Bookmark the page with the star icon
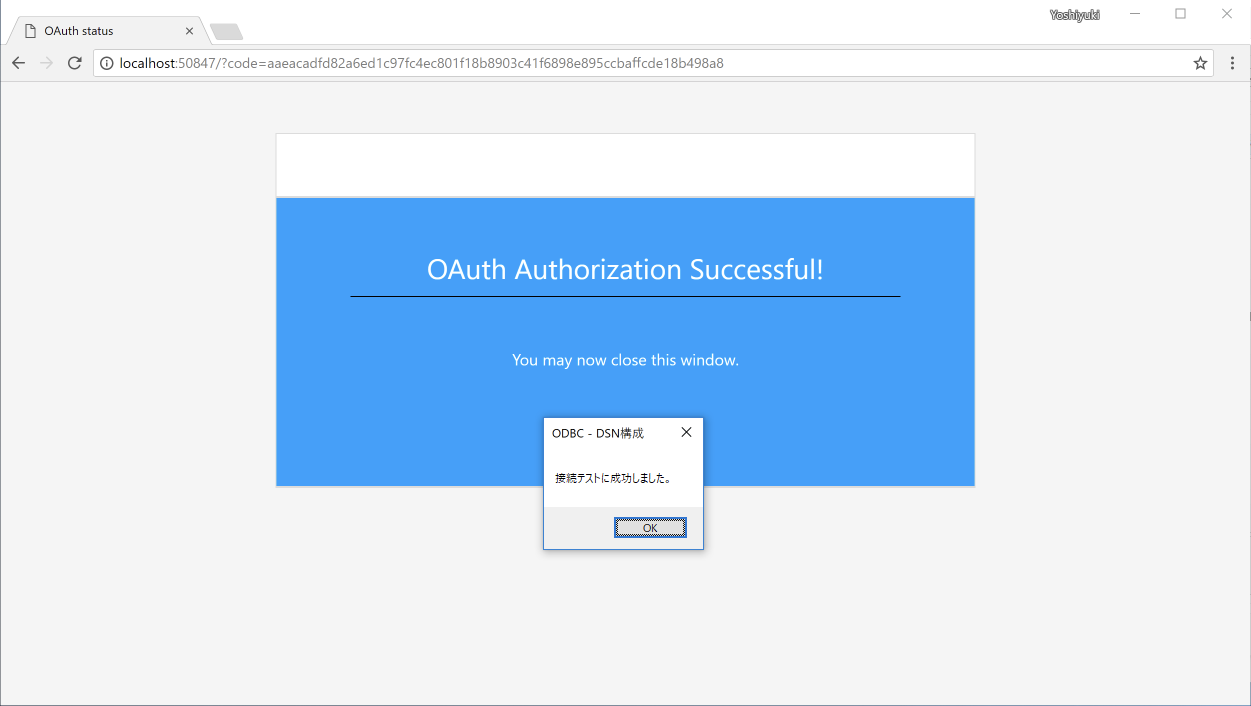The image size is (1251, 706). 1199,62
